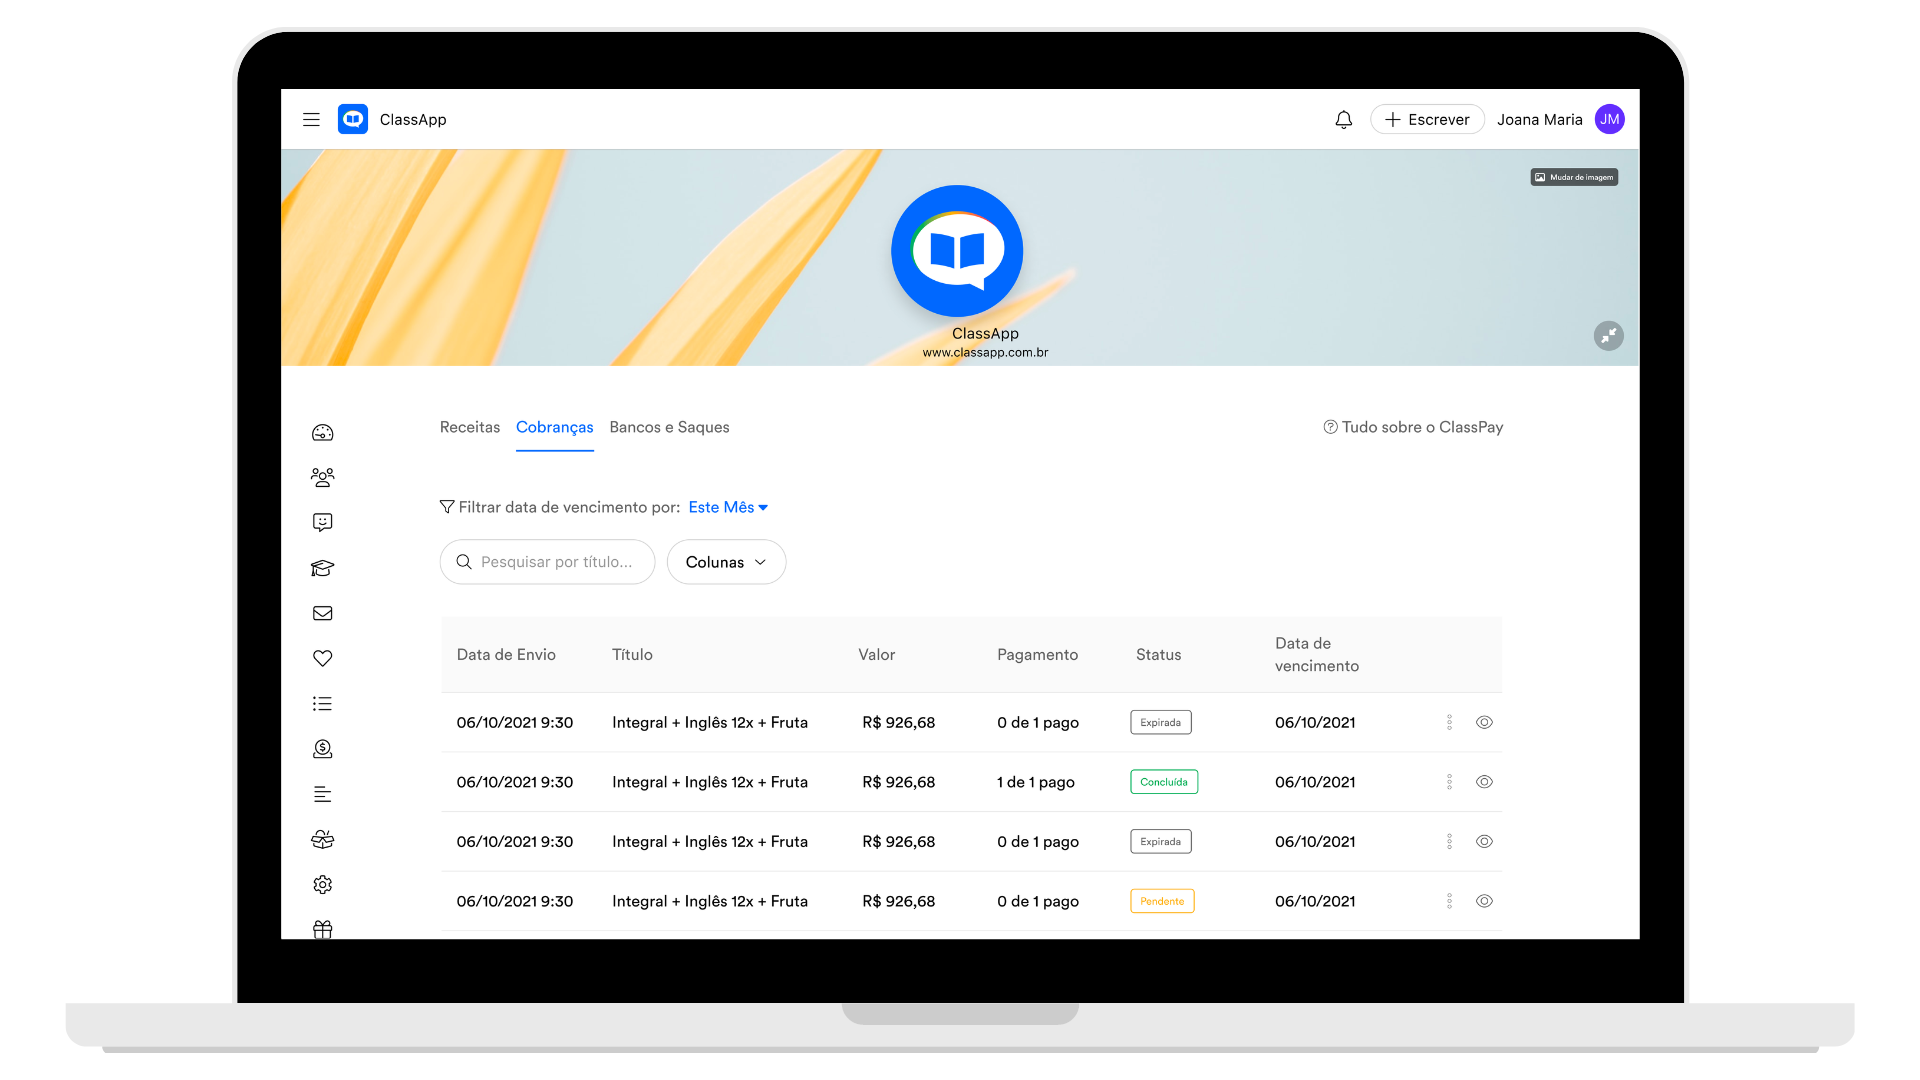Screen dimensions: 1920x1080
Task: Click the Pesquisar por título search field
Action: 547,562
